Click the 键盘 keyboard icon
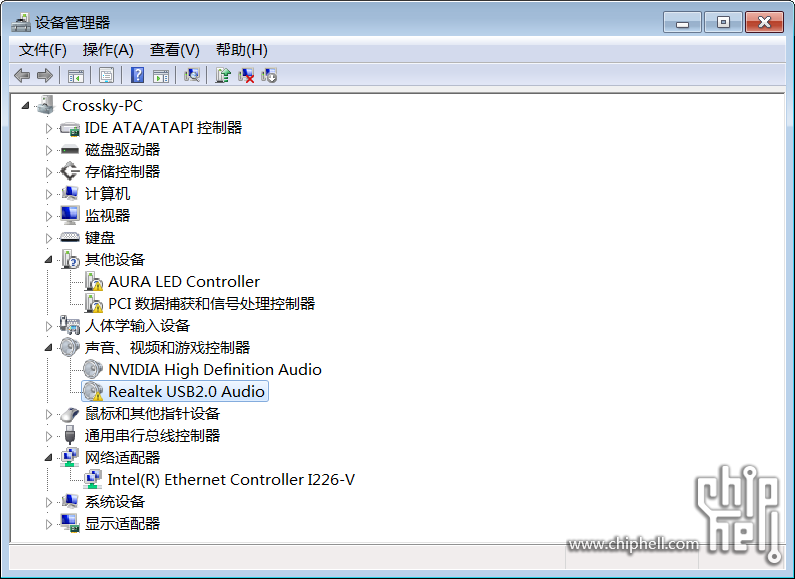The width and height of the screenshot is (795, 579). (69, 237)
